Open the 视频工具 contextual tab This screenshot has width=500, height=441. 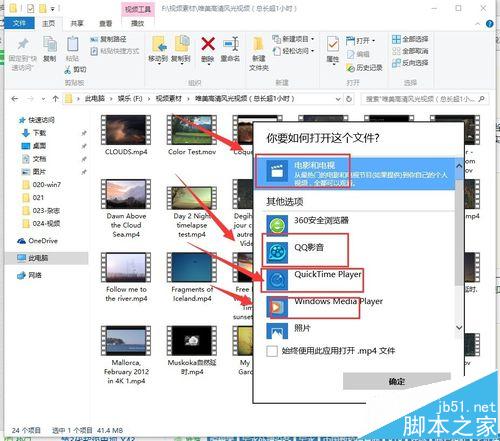pos(137,9)
